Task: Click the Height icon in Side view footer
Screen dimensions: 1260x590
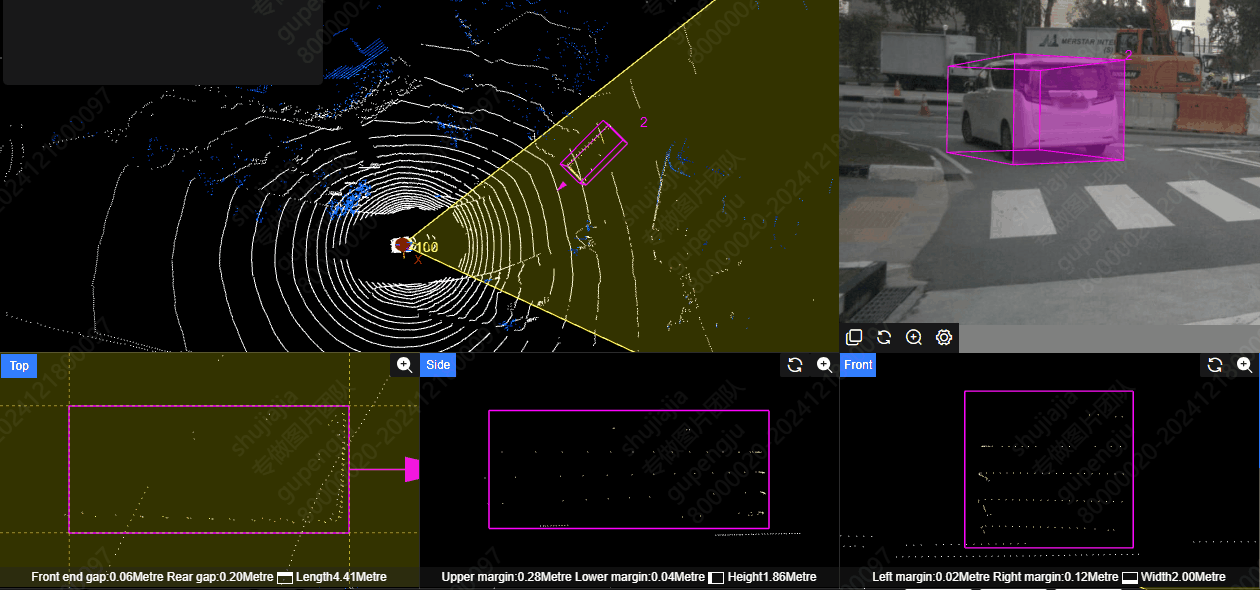Action: (x=716, y=577)
